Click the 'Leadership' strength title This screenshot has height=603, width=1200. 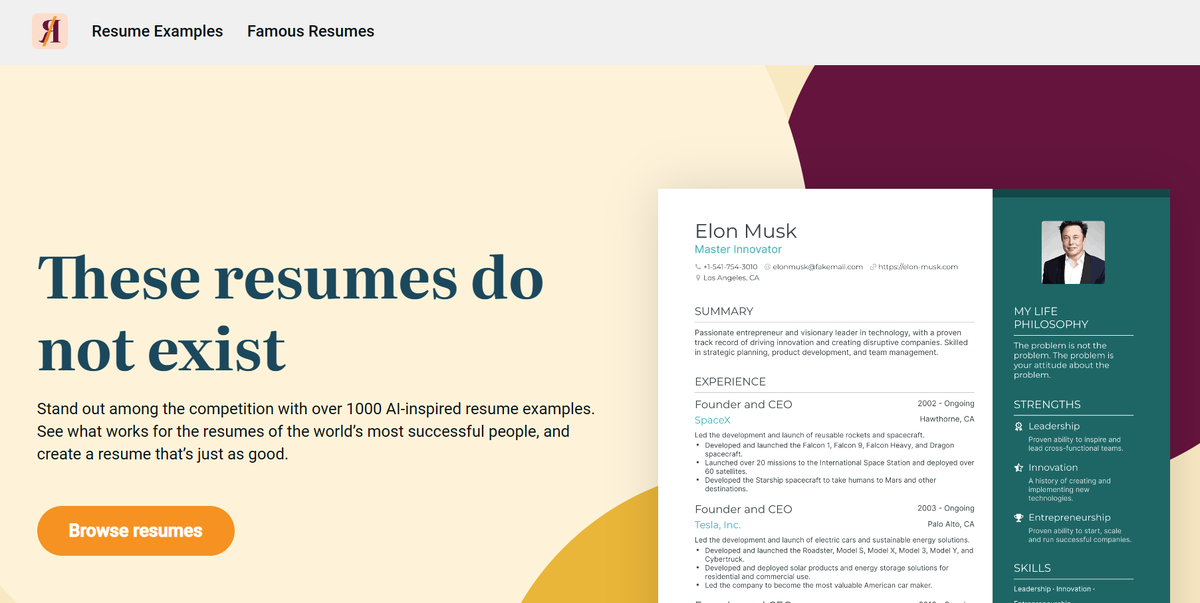[x=1054, y=426]
